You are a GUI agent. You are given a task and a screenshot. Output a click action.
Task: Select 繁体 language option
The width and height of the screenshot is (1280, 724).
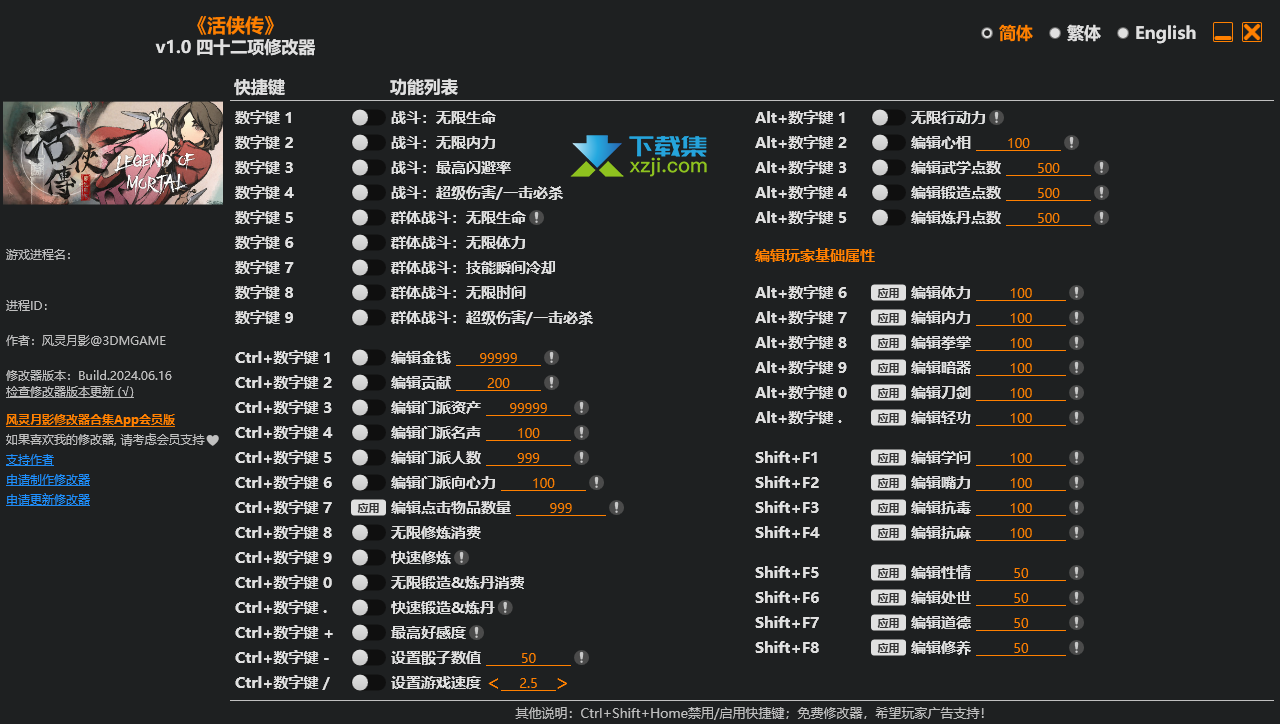(1075, 33)
